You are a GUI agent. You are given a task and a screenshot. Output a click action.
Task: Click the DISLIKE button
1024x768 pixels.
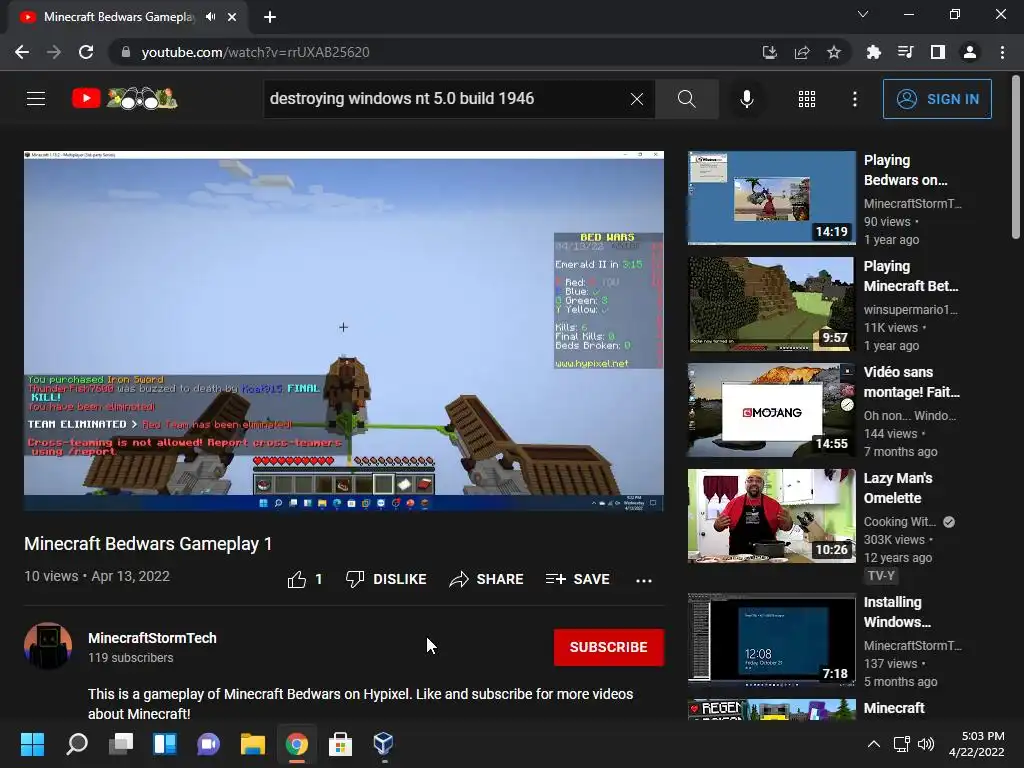click(x=386, y=579)
